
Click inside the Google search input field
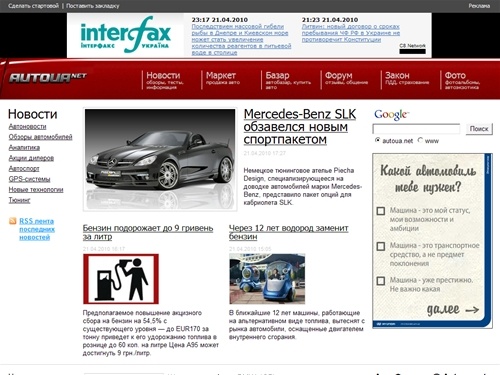416,129
